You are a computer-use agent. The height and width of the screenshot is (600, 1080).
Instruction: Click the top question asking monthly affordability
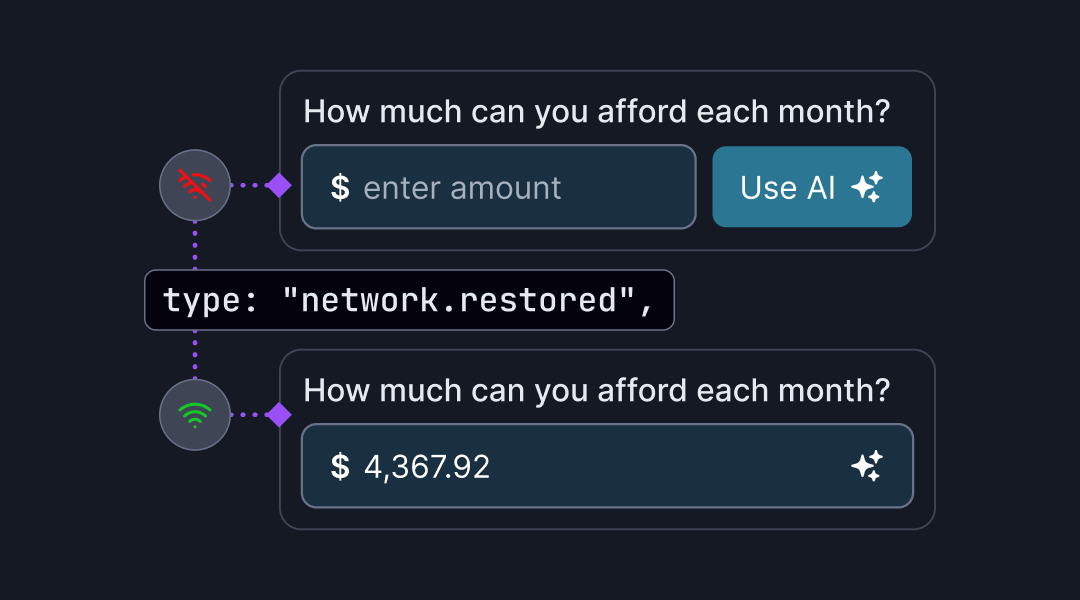tap(600, 112)
